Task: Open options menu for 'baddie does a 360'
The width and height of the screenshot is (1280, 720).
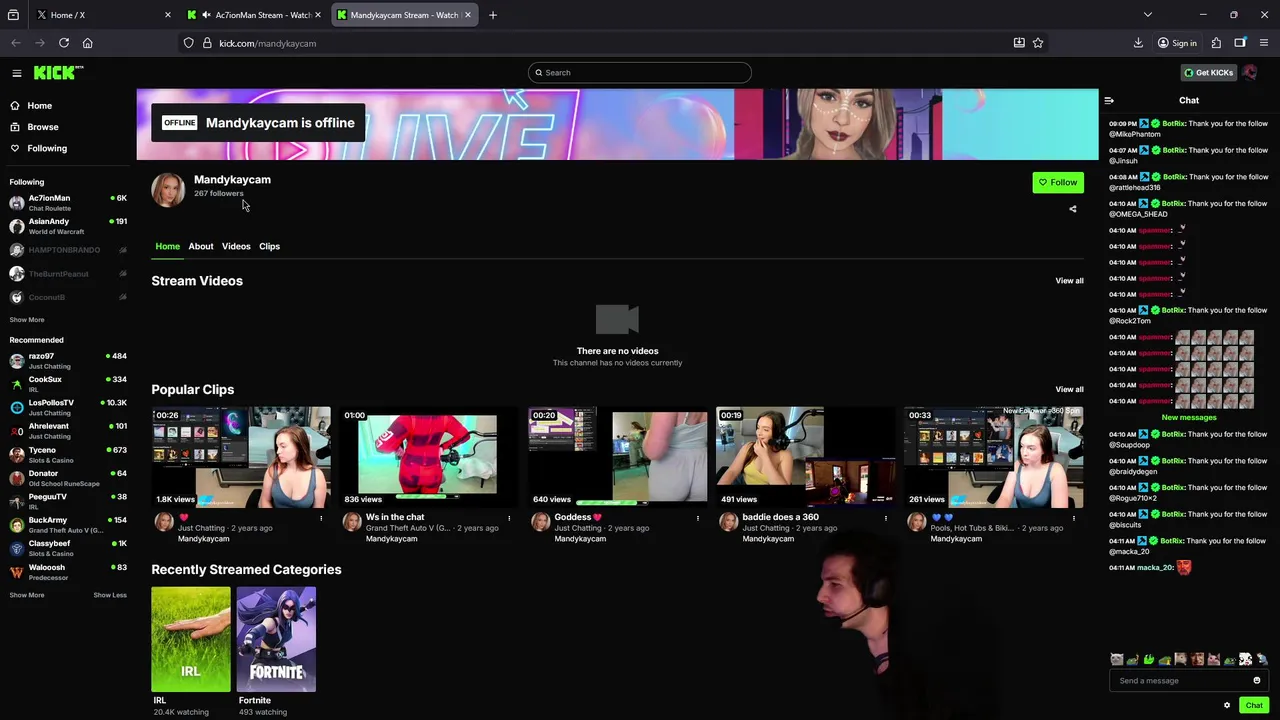Action: pyautogui.click(x=885, y=518)
